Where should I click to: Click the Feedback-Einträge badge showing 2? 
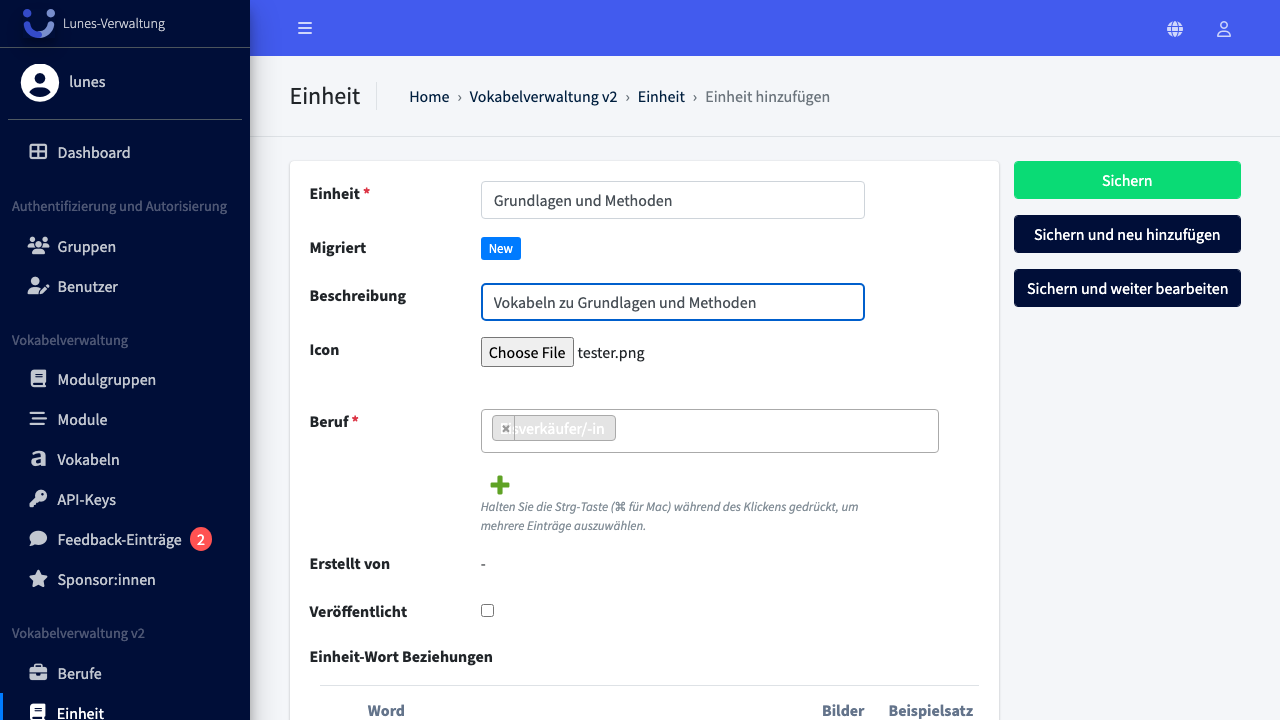[201, 539]
